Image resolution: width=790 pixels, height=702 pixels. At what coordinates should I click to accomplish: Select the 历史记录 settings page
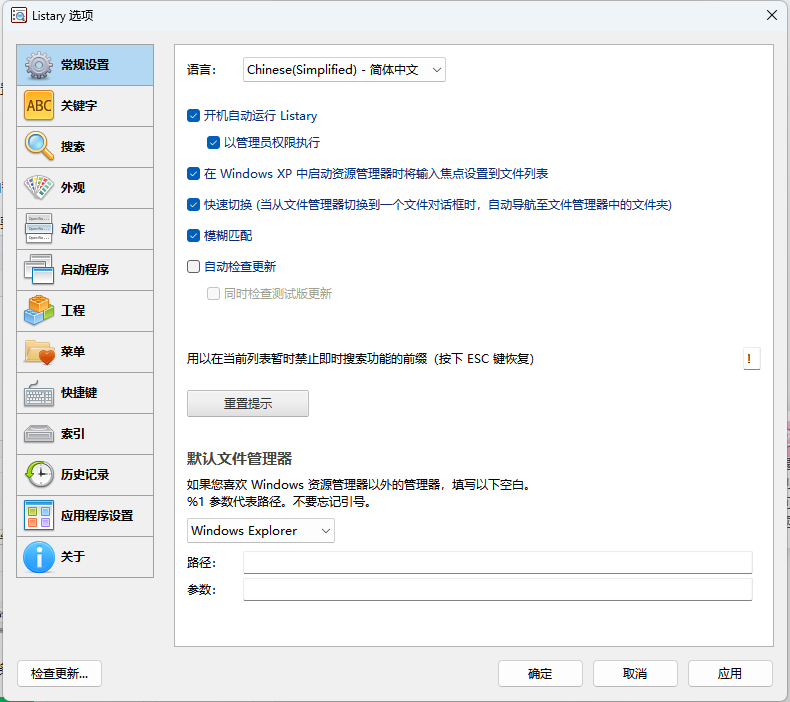(85, 475)
